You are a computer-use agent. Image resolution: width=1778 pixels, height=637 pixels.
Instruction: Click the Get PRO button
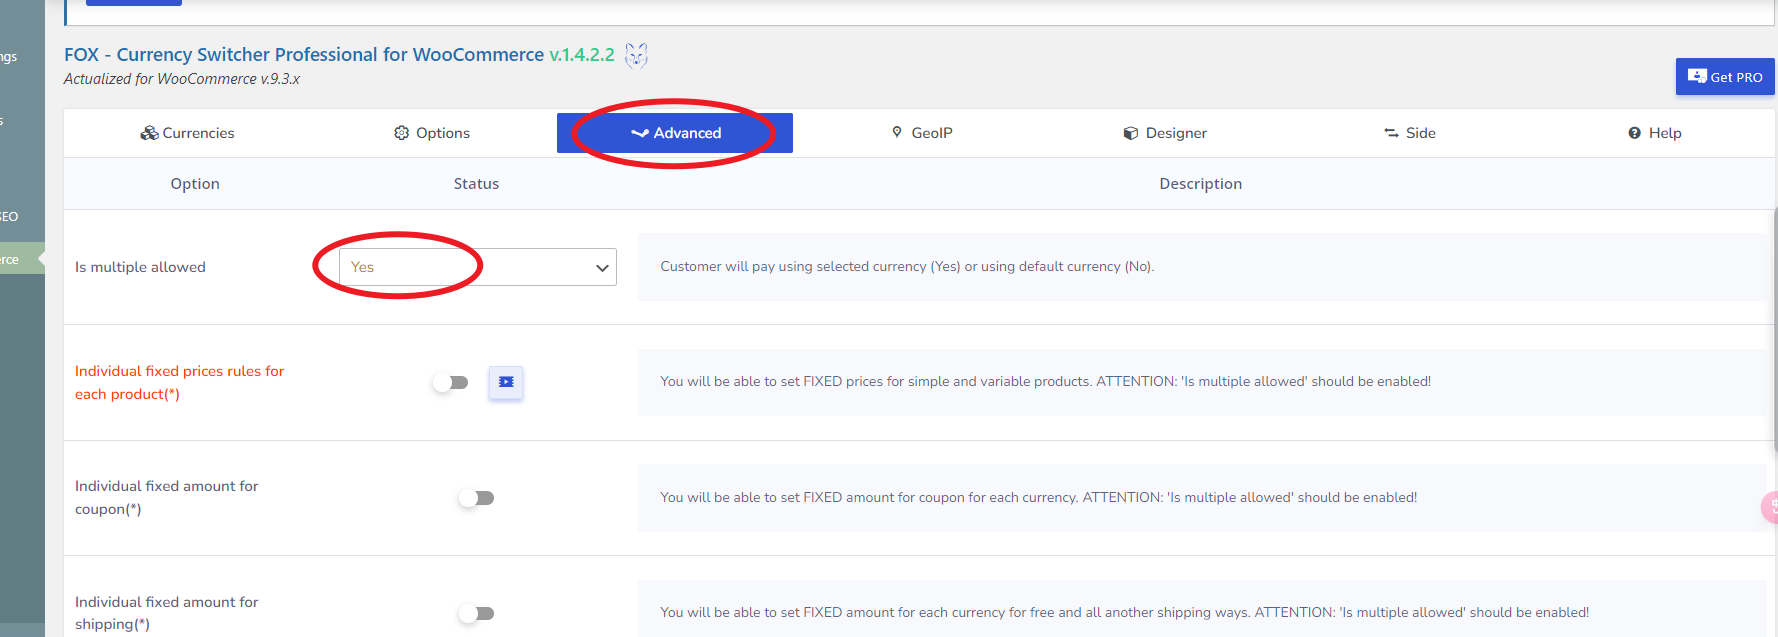[x=1725, y=77]
